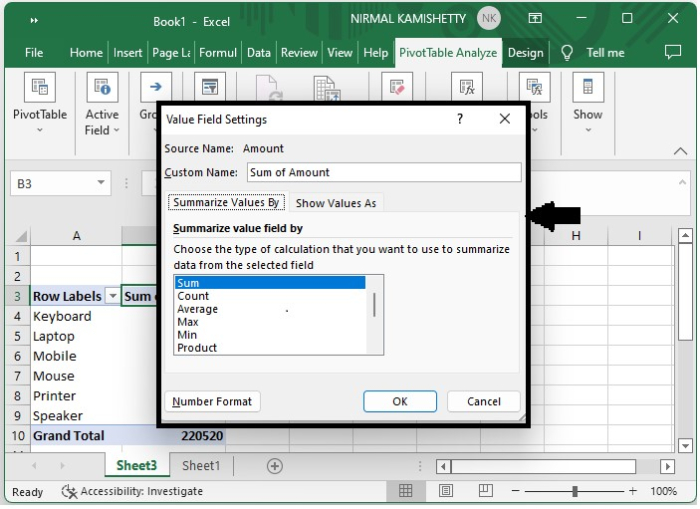
Task: Switch to the Design ribbon tab
Action: (x=525, y=53)
